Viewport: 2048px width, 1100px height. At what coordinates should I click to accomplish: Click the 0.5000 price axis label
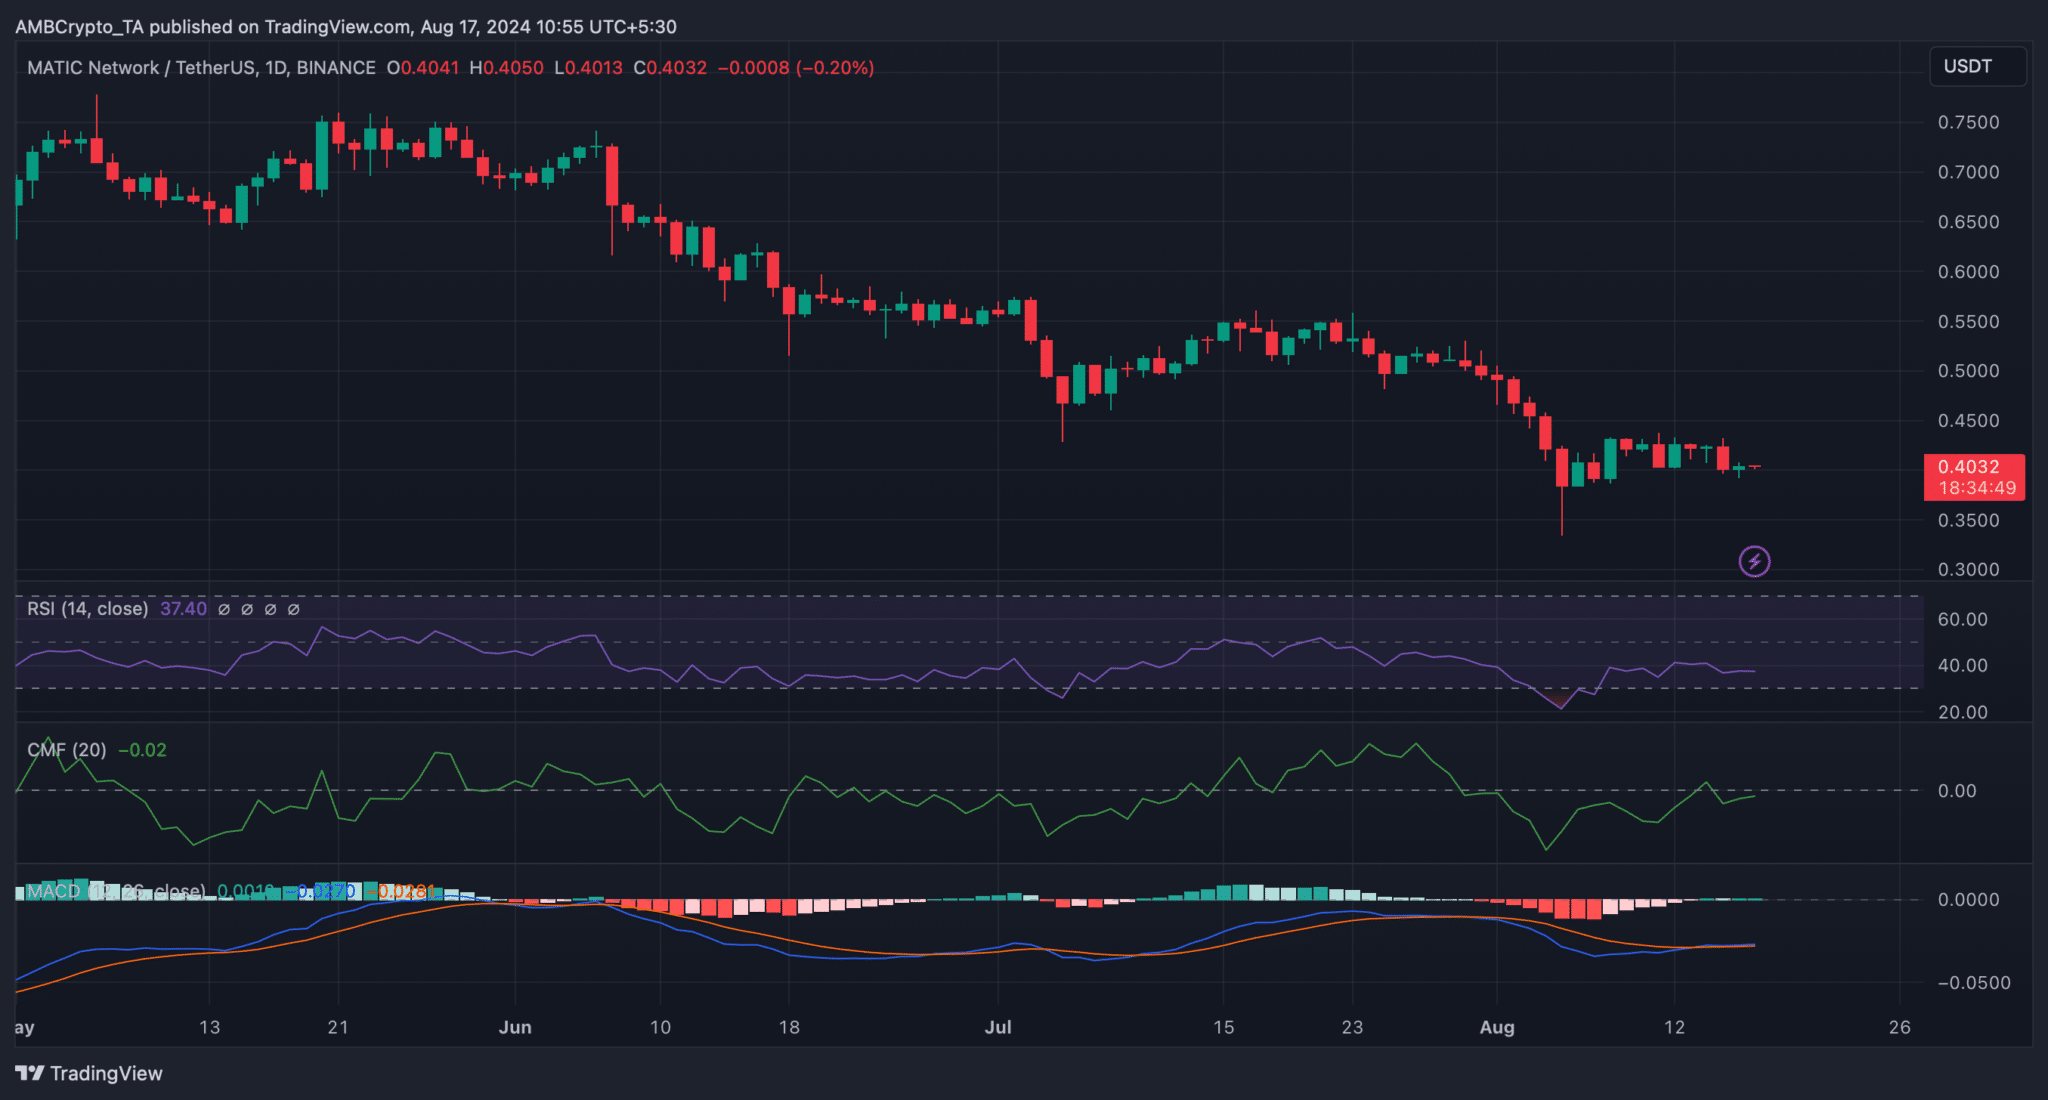point(1968,371)
